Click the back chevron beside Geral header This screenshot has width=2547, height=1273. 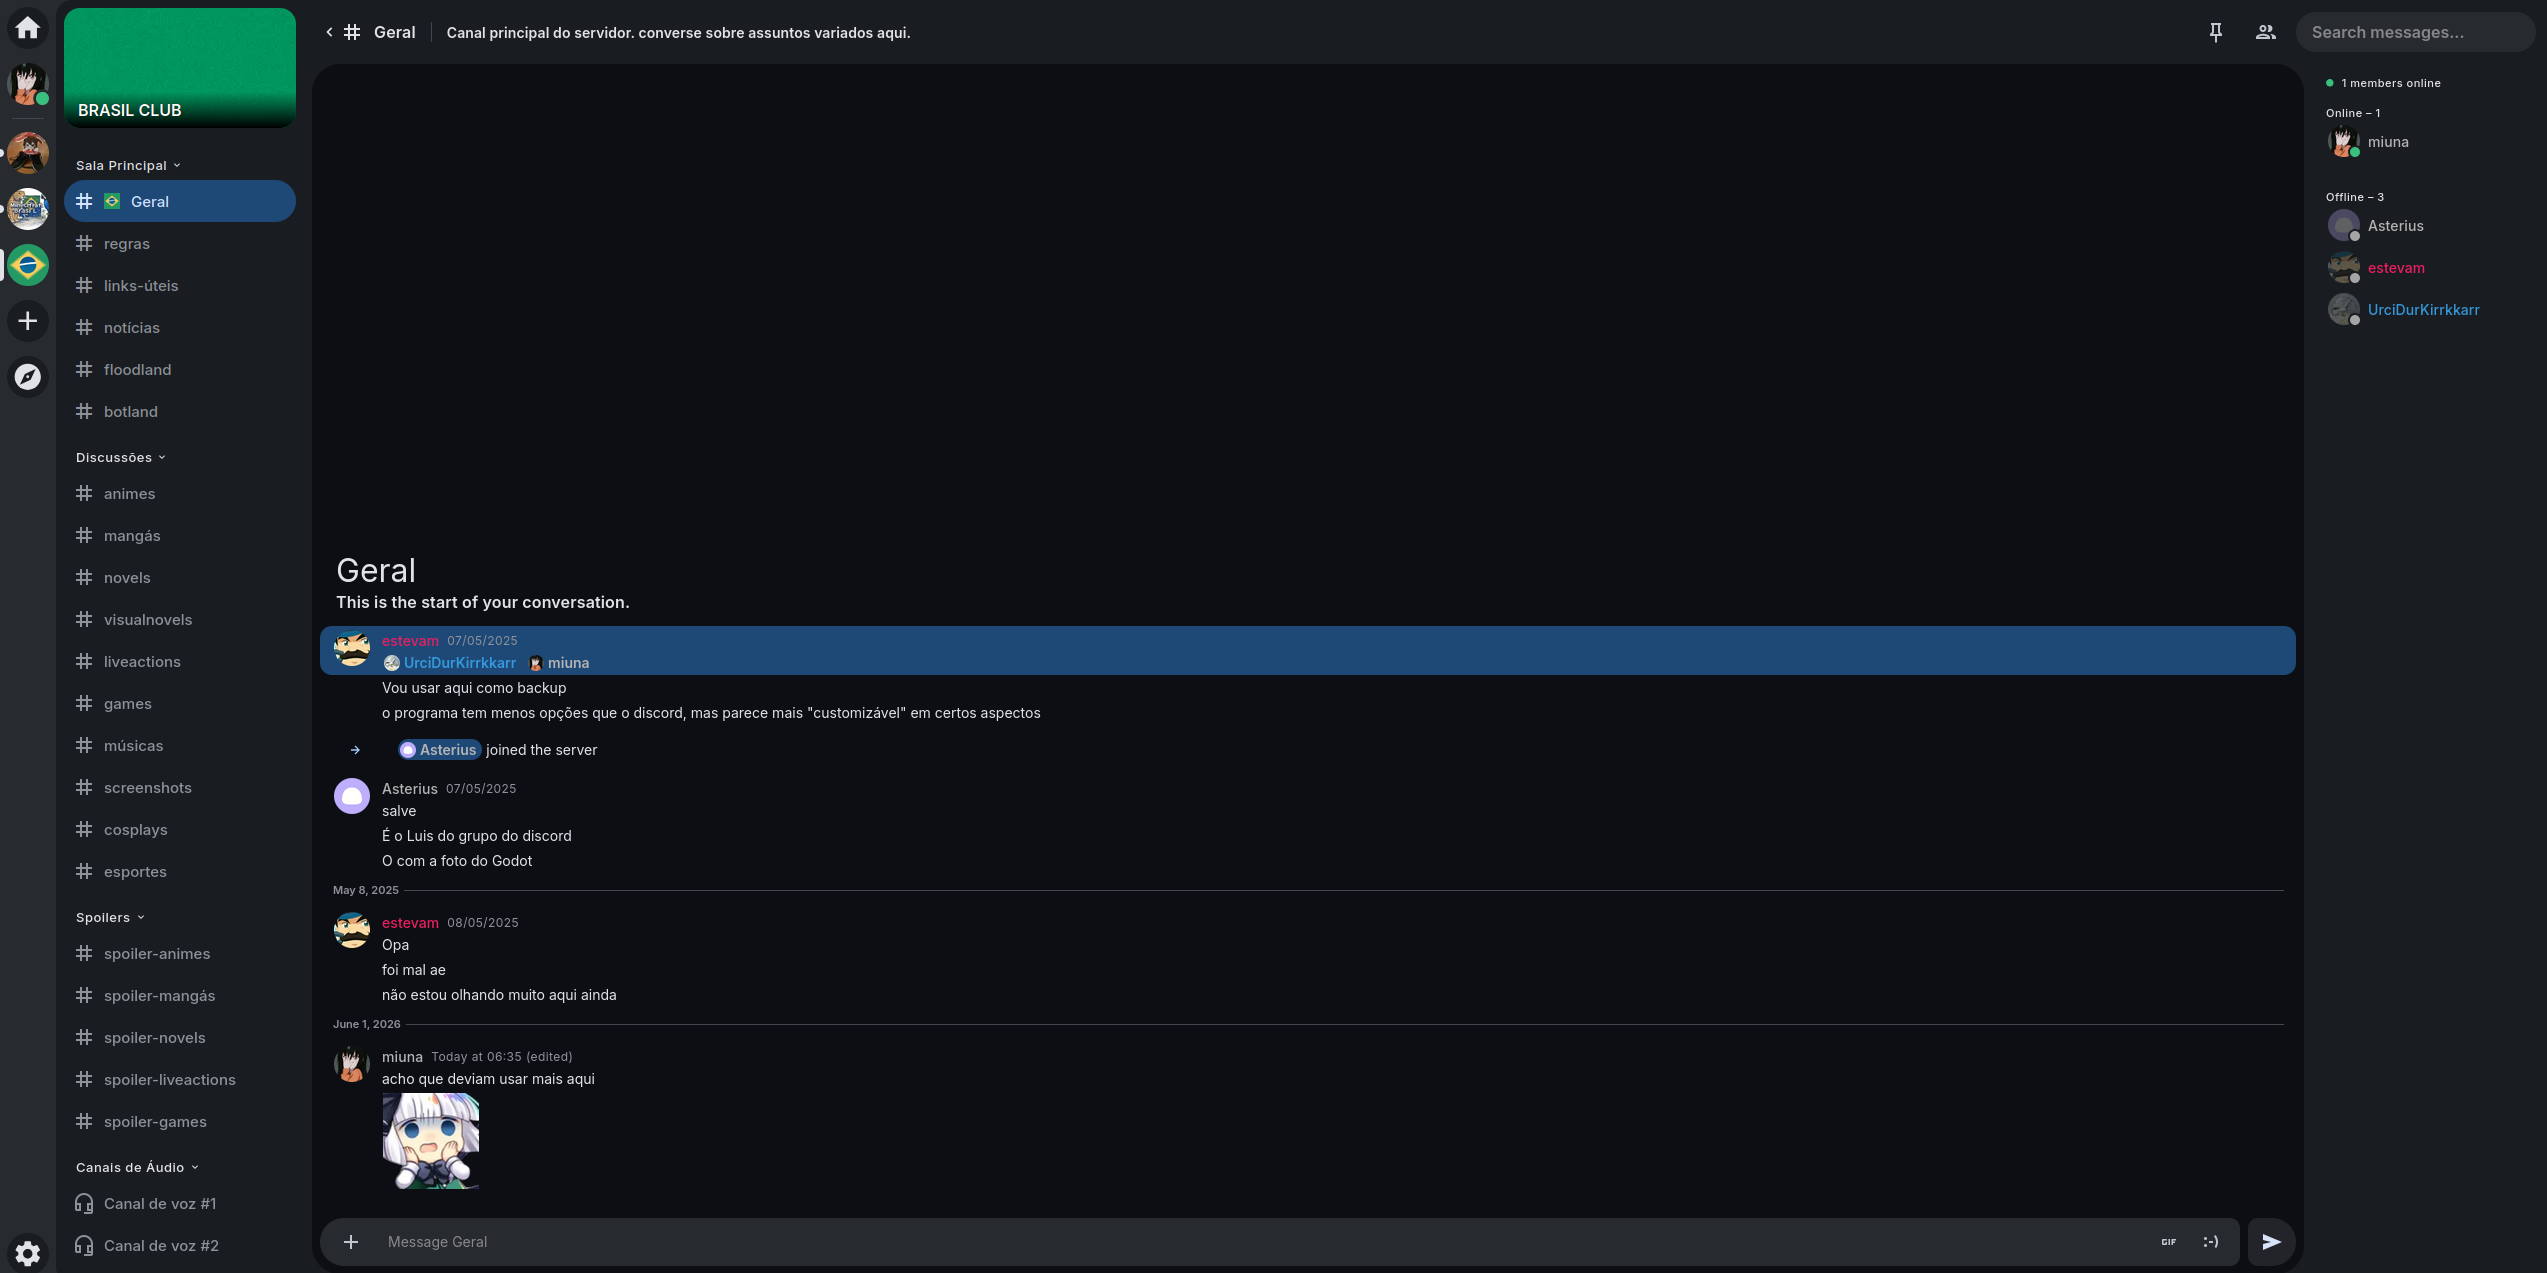(329, 32)
